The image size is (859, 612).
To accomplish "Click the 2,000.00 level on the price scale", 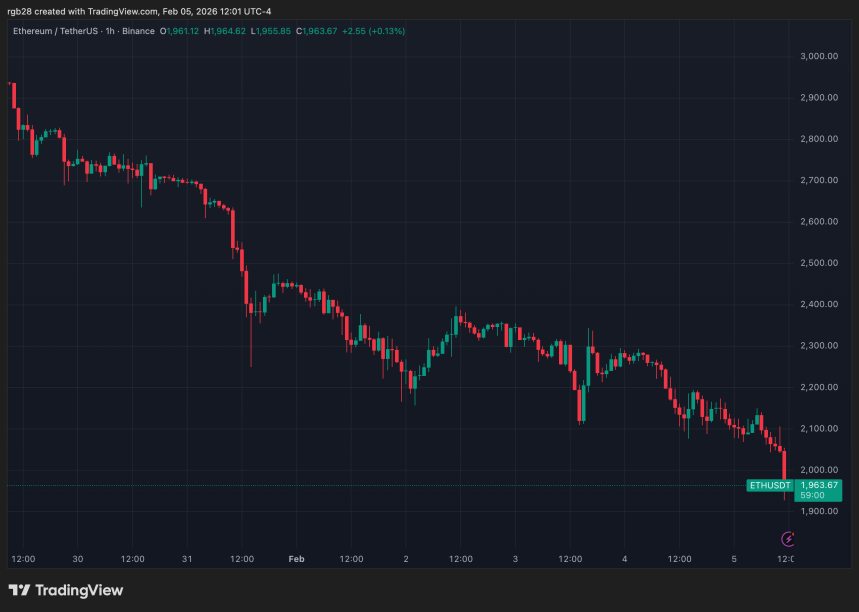I will [817, 469].
